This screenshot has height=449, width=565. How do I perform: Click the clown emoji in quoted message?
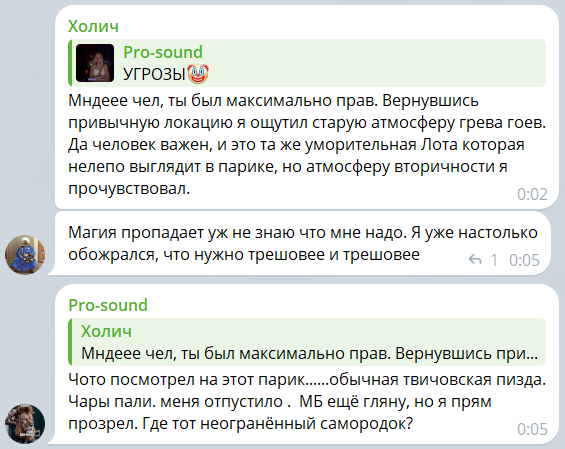(198, 74)
